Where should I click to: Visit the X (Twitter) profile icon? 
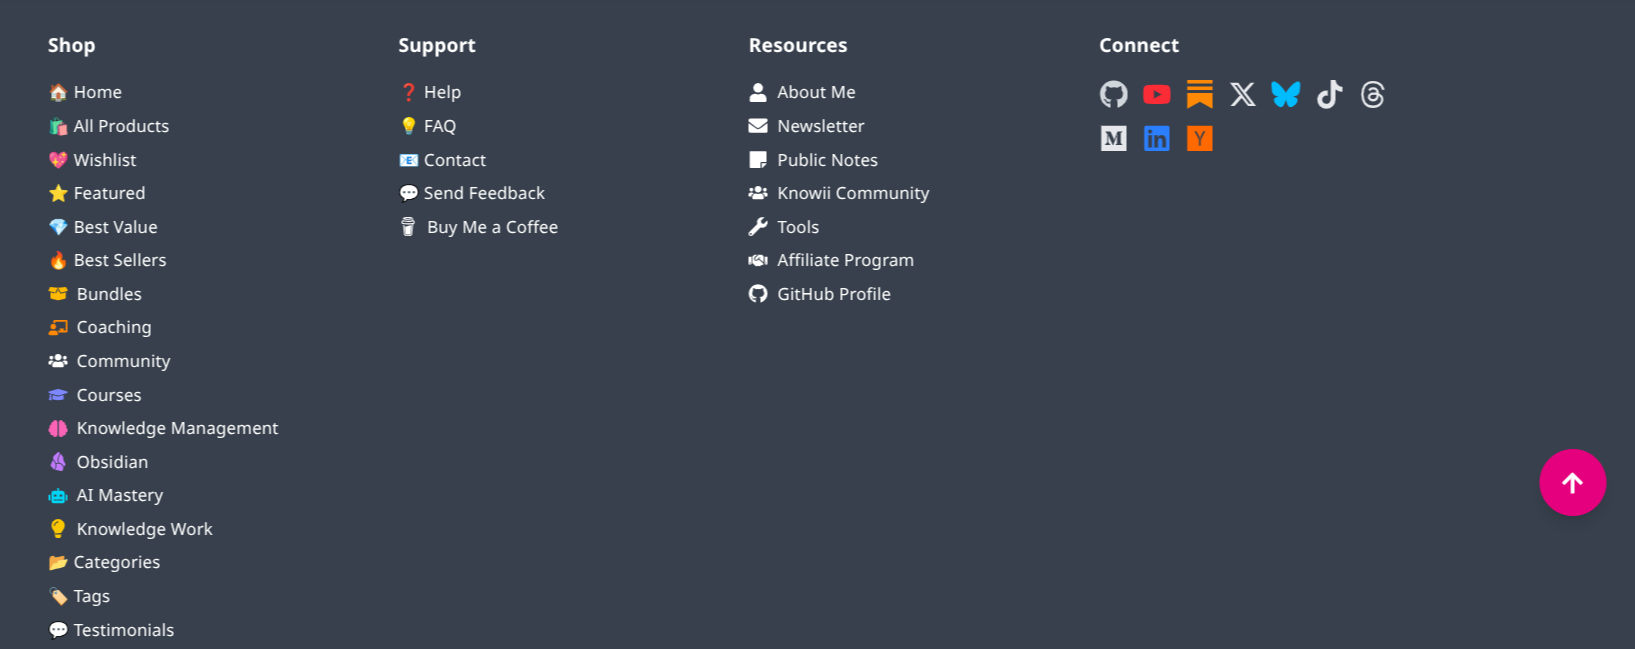(x=1242, y=94)
